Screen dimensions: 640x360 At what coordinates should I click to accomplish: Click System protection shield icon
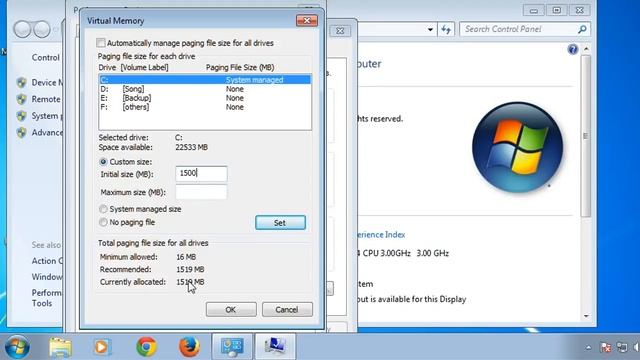[22, 116]
